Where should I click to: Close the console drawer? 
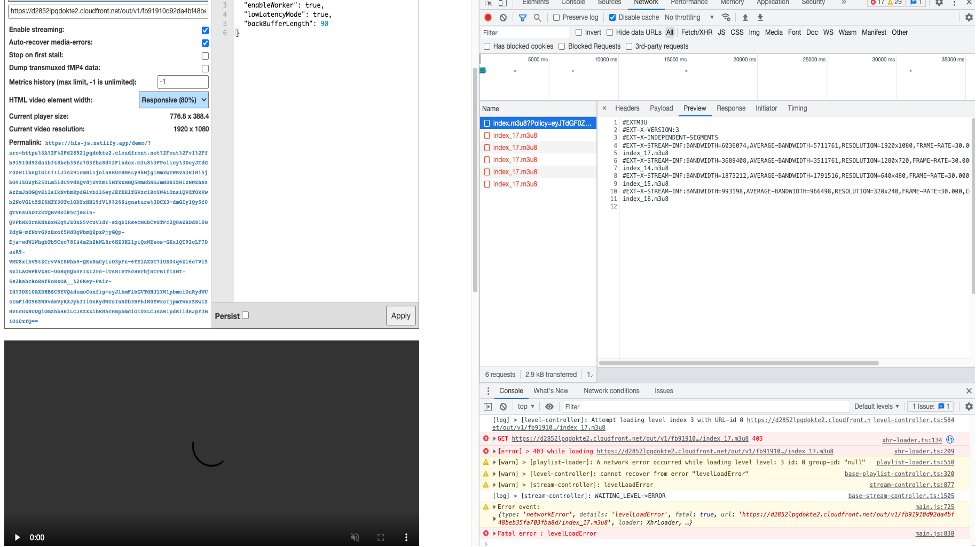point(969,391)
